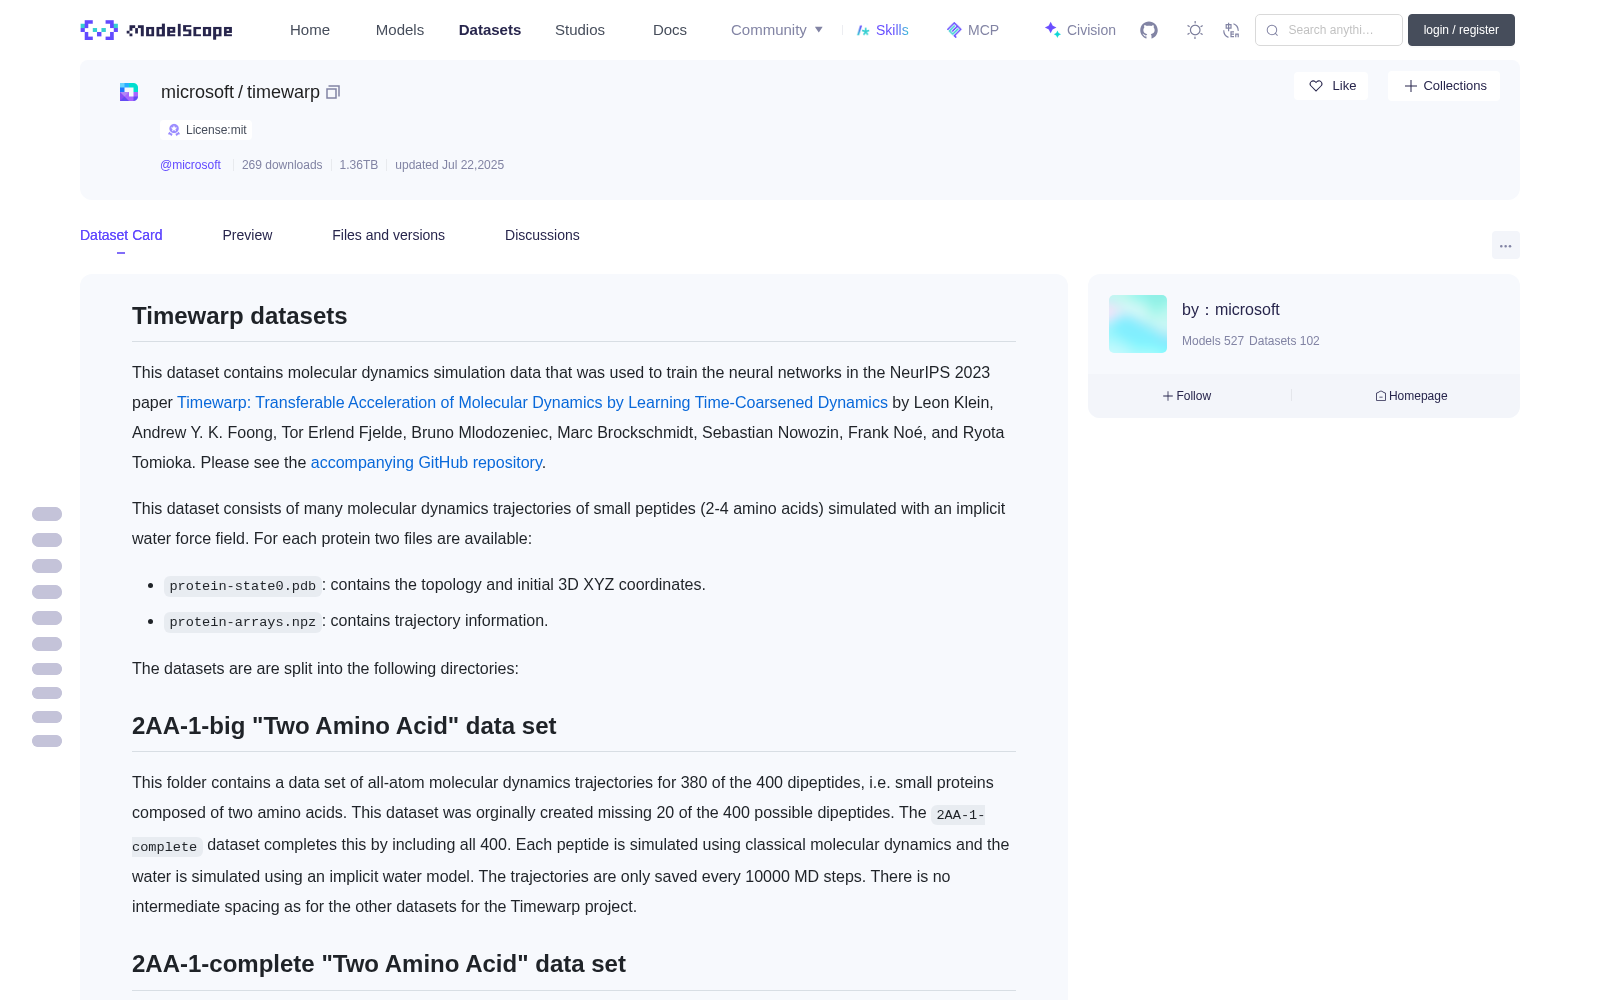
Task: Open the Datasets section
Action: click(x=490, y=30)
